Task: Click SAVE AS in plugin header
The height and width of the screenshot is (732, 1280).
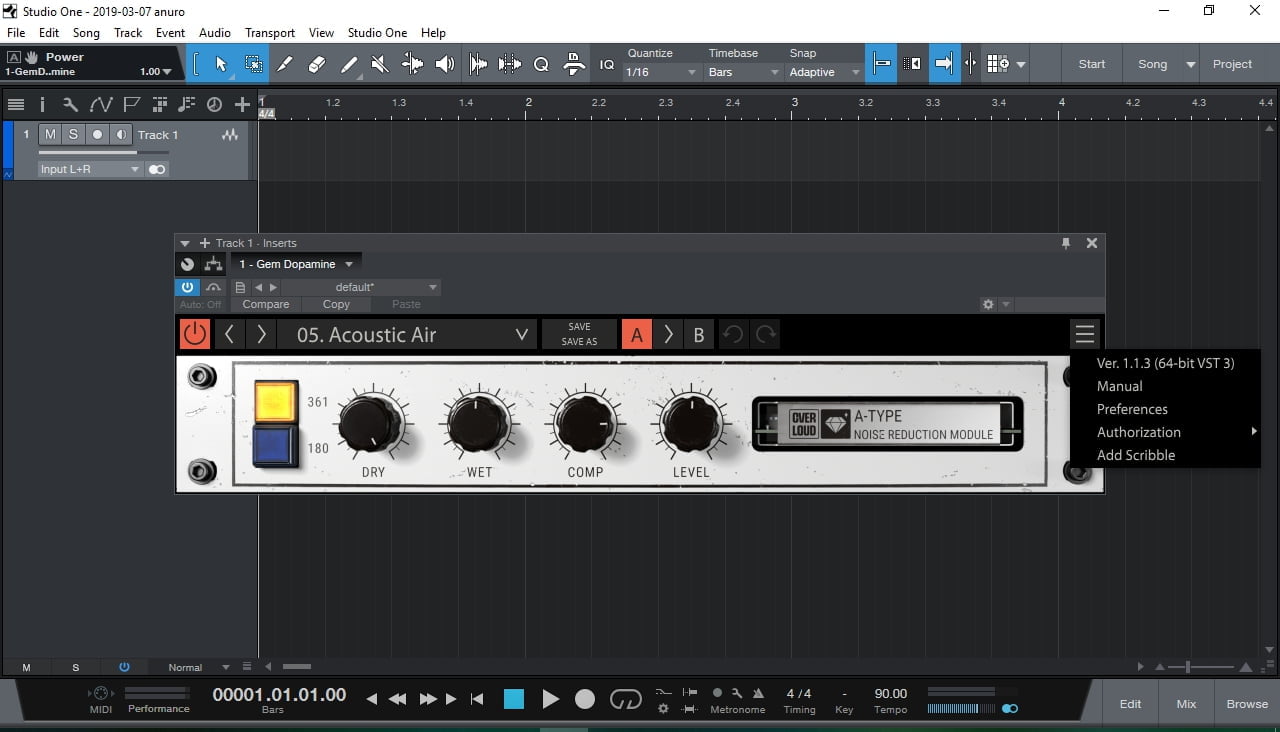Action: tap(579, 342)
